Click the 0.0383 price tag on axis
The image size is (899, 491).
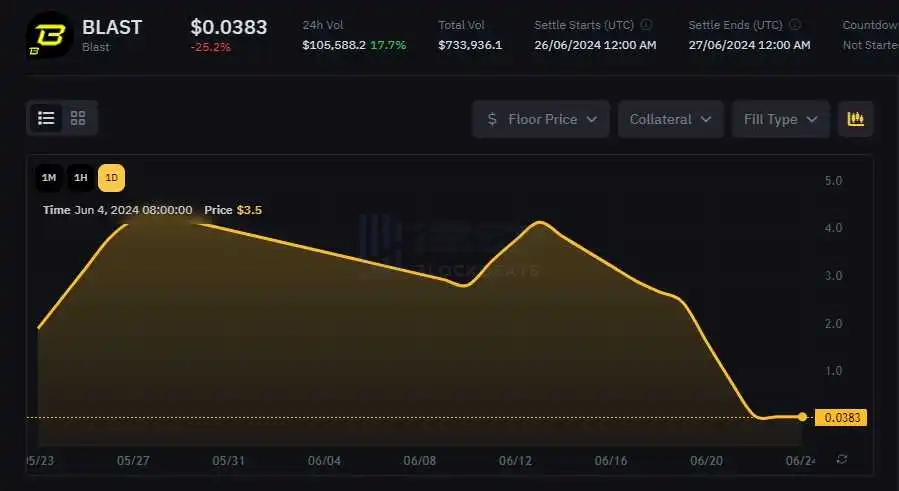pyautogui.click(x=841, y=418)
